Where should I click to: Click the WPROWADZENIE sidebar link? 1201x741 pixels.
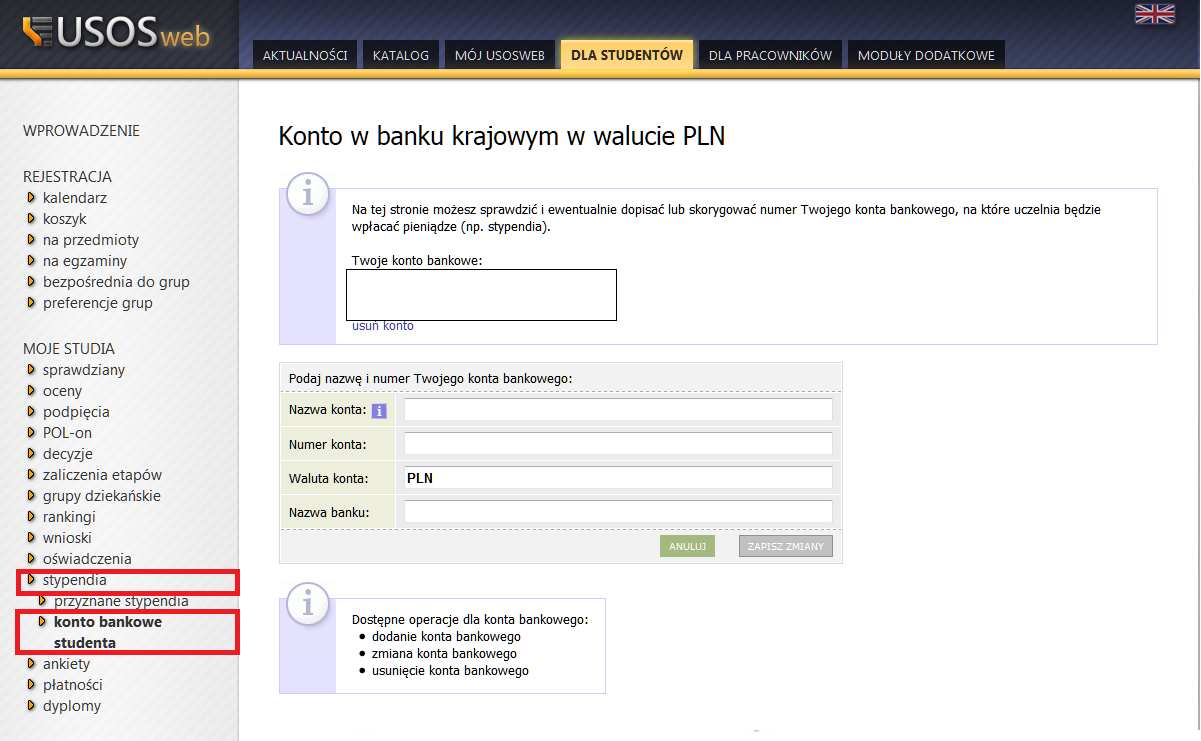click(x=81, y=130)
